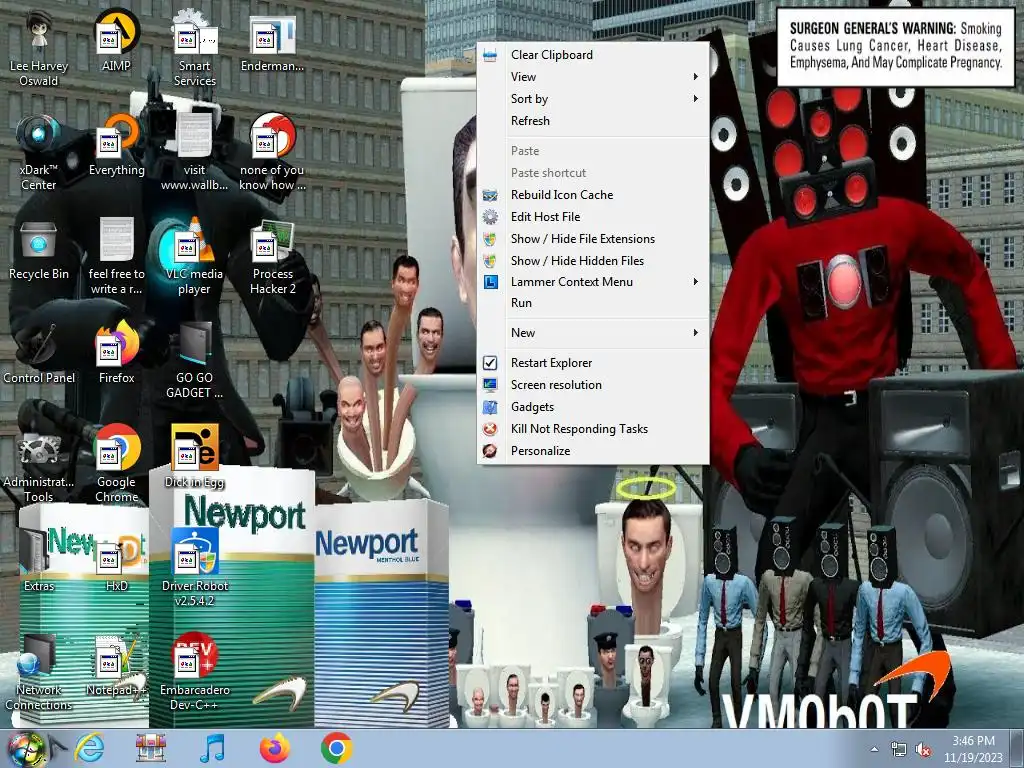The image size is (1024, 768).
Task: Open the music note taskbar app
Action: pyautogui.click(x=212, y=748)
